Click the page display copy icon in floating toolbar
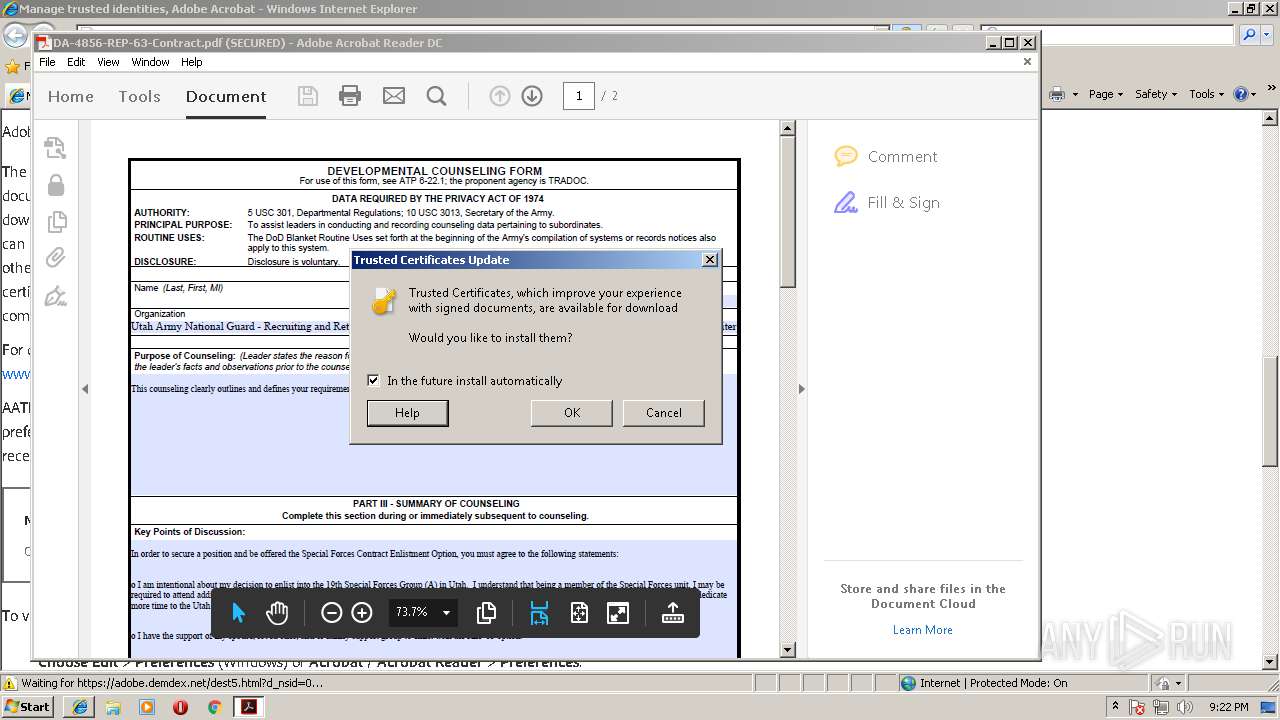Viewport: 1280px width, 720px height. 487,613
